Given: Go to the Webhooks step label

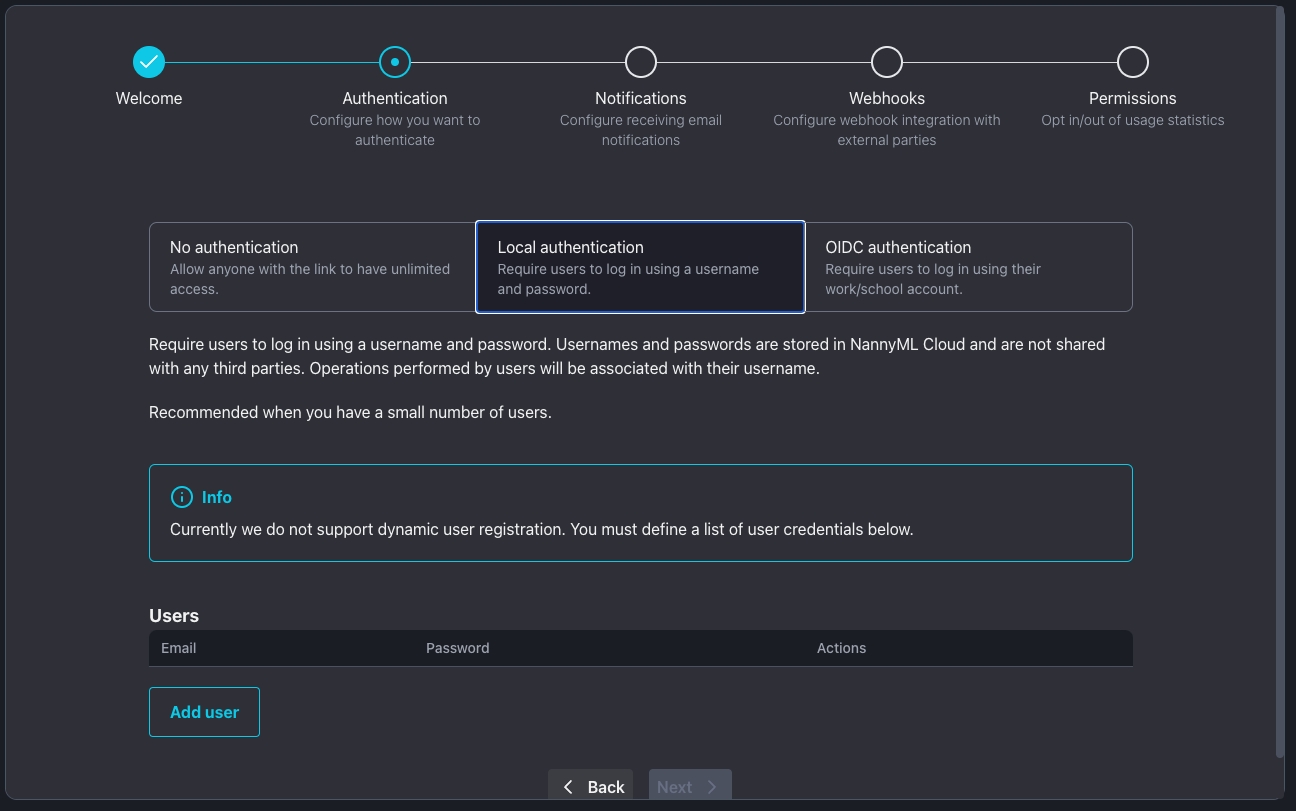Looking at the screenshot, I should [887, 98].
